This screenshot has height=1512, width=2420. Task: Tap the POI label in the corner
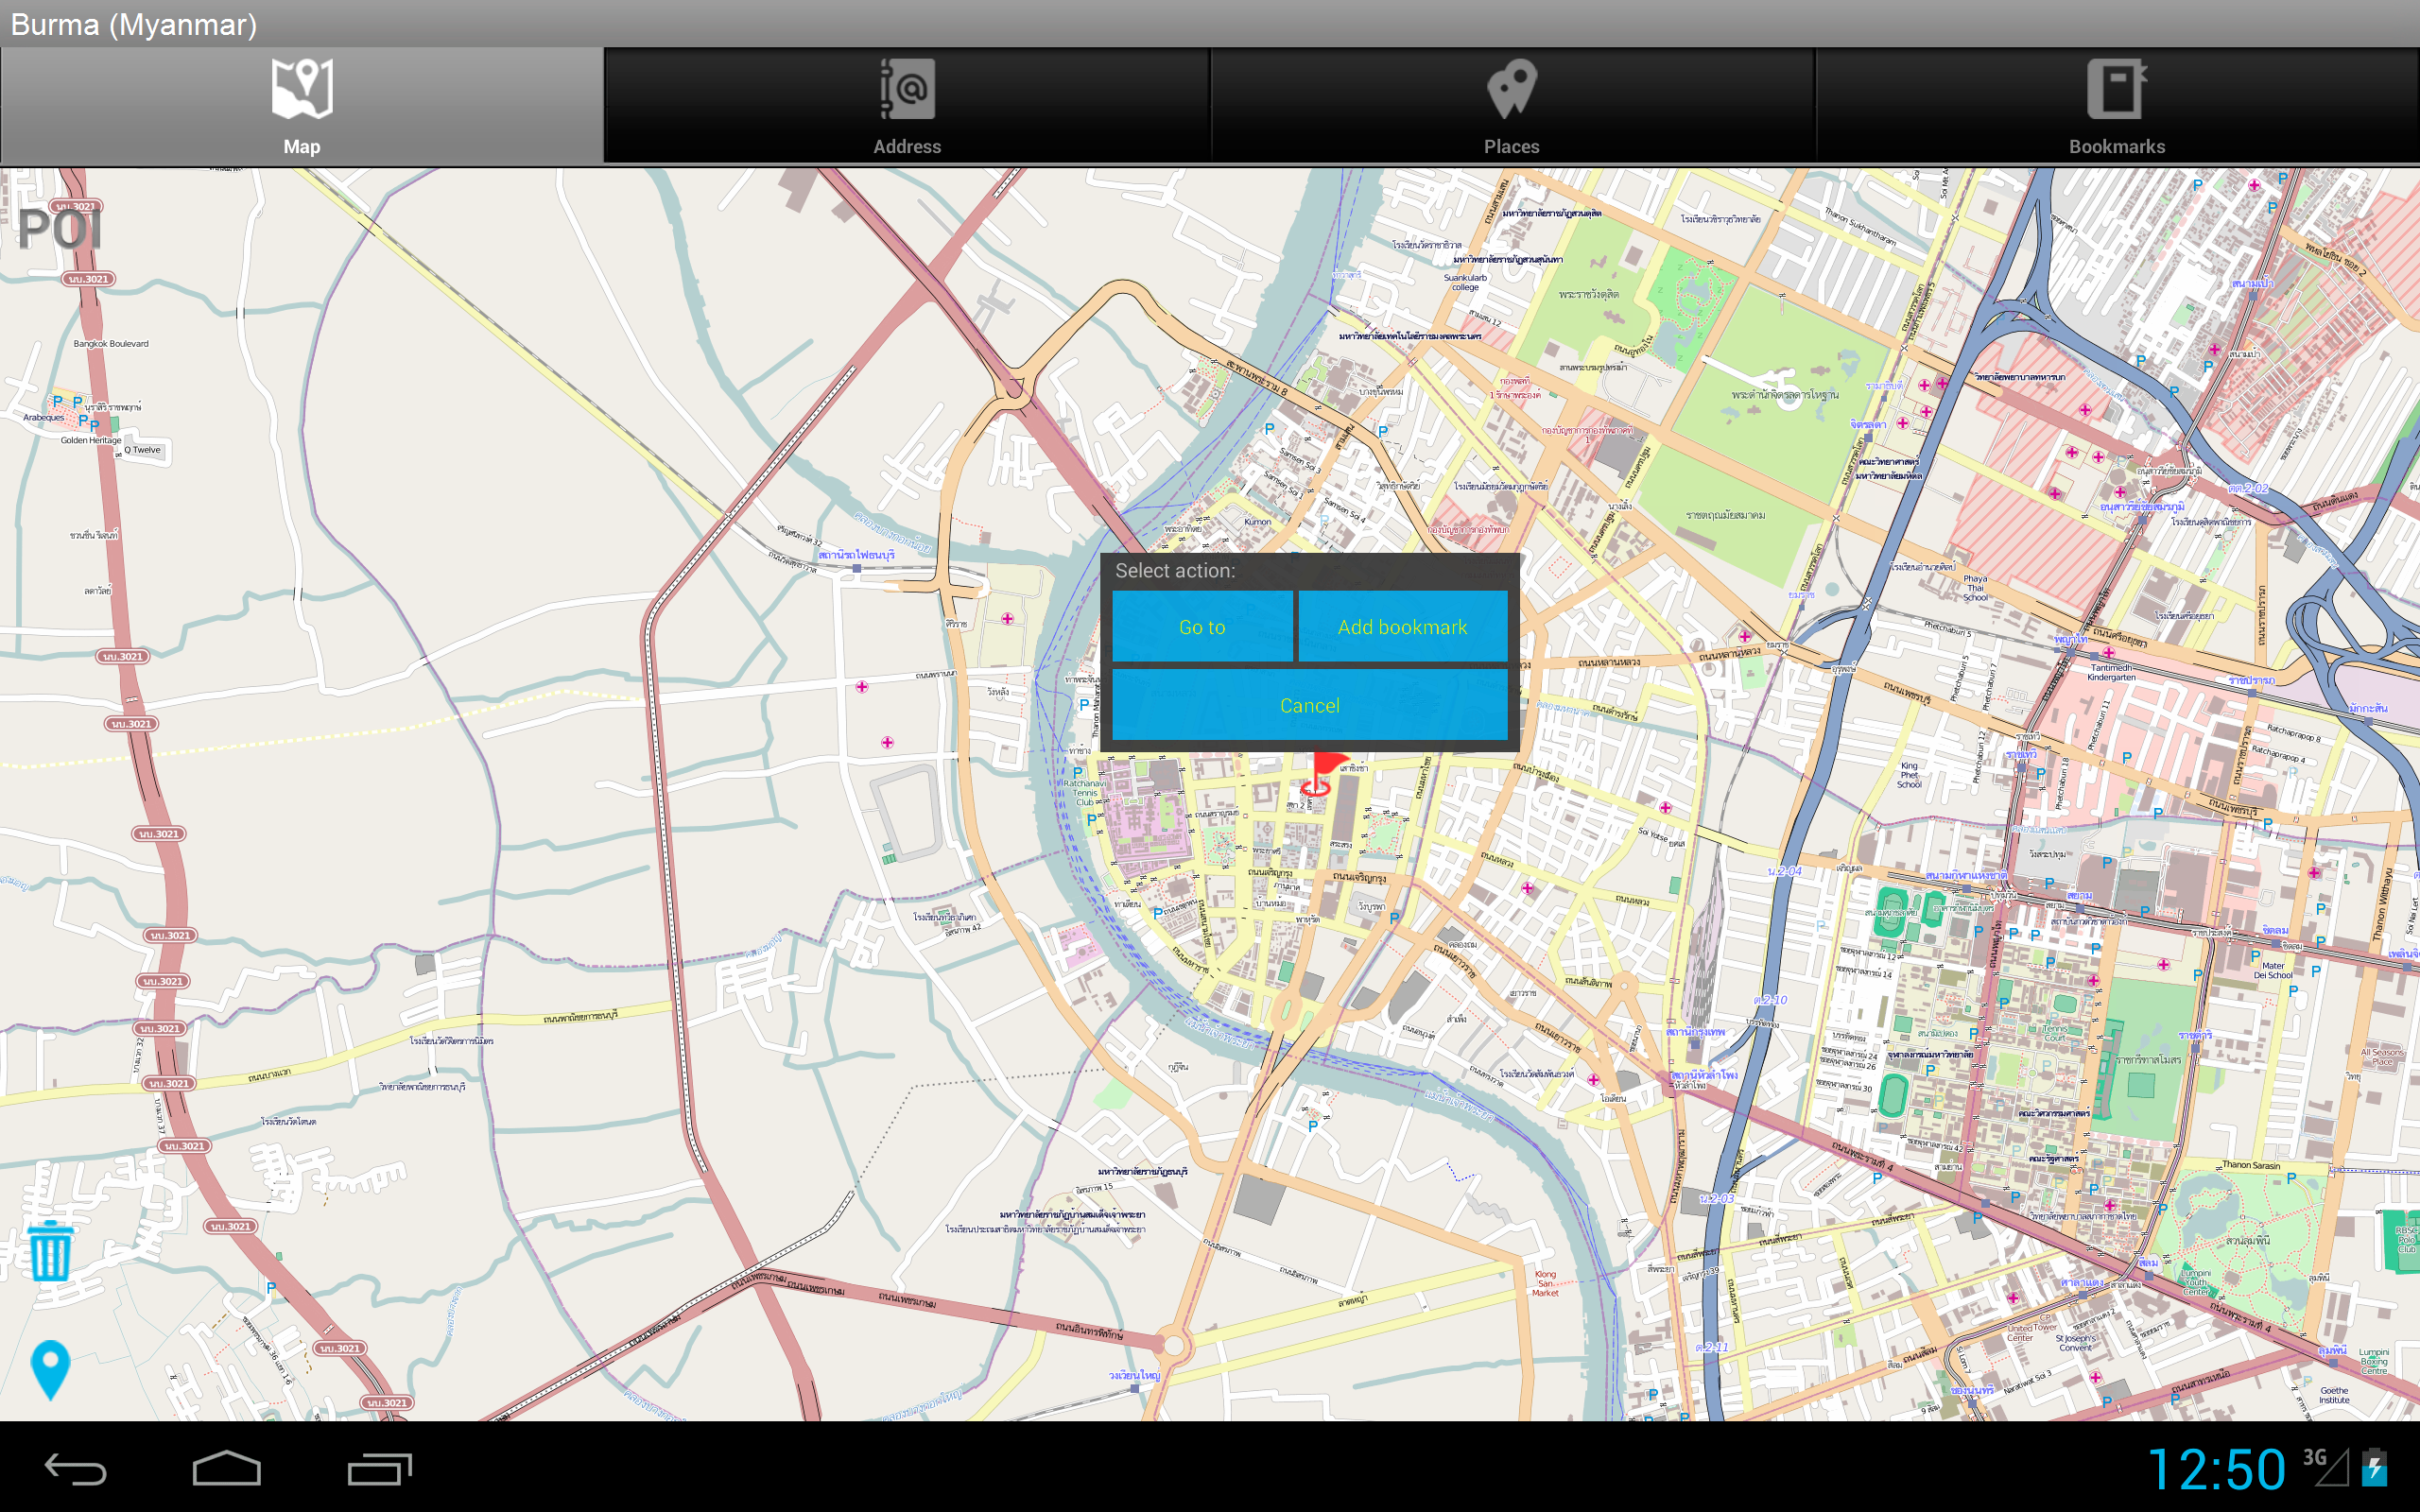click(60, 228)
